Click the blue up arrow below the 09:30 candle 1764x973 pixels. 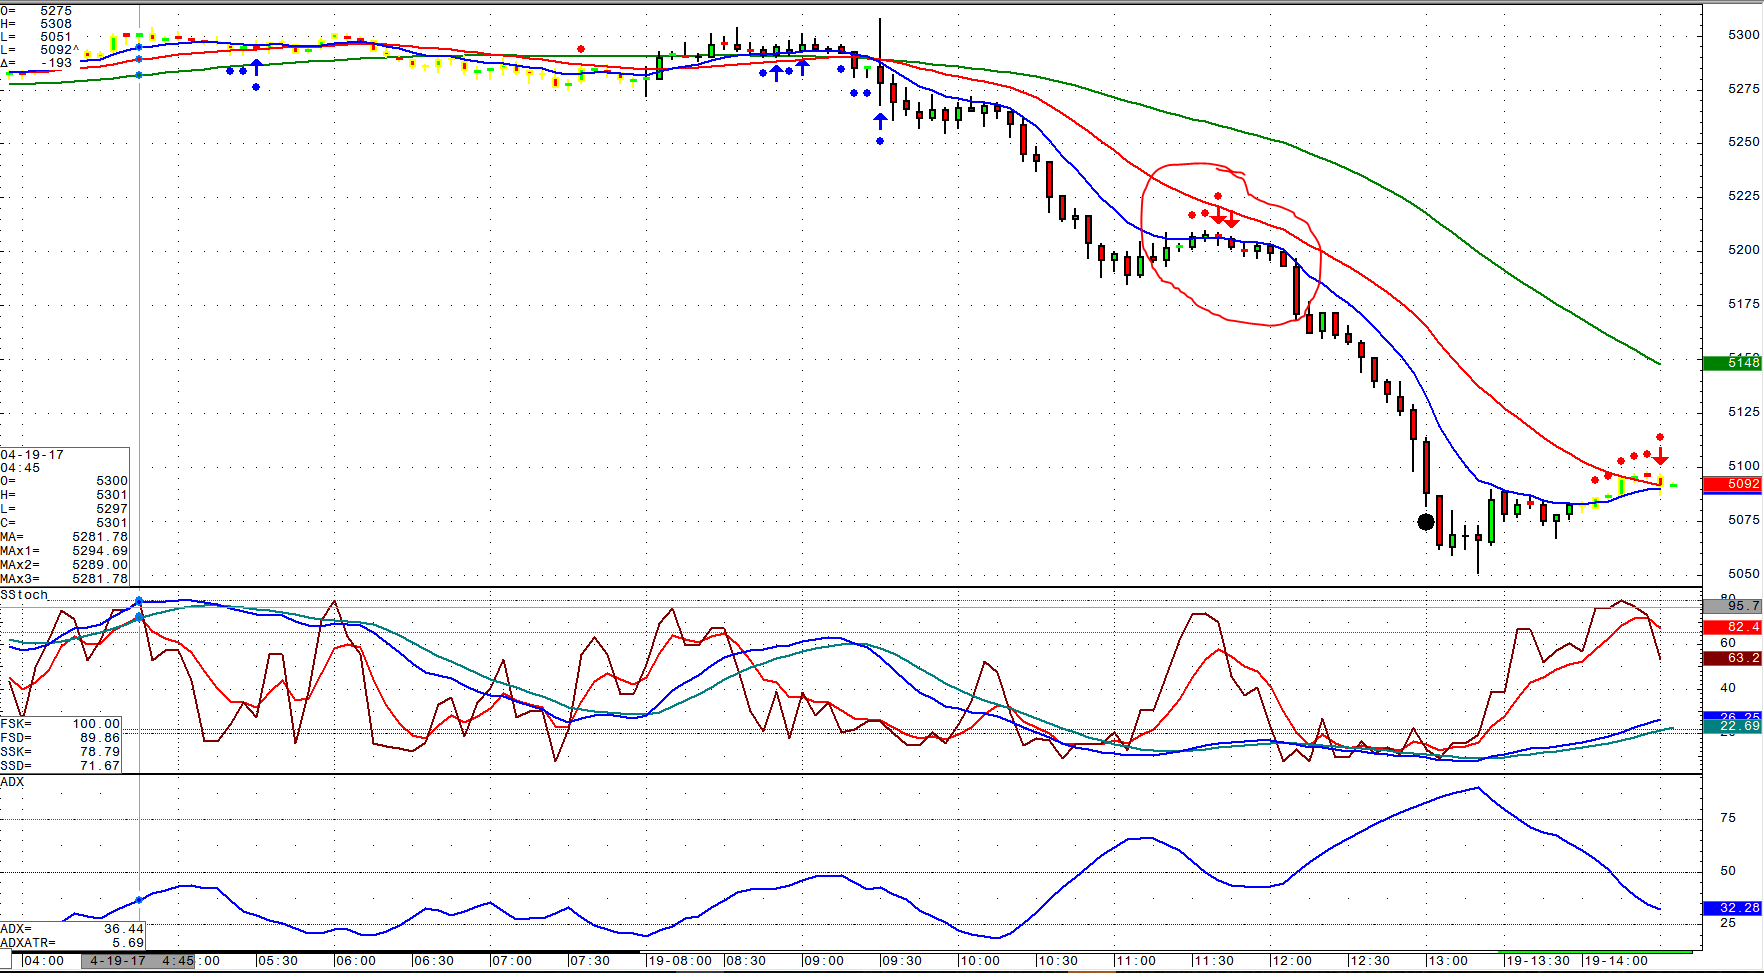click(880, 121)
